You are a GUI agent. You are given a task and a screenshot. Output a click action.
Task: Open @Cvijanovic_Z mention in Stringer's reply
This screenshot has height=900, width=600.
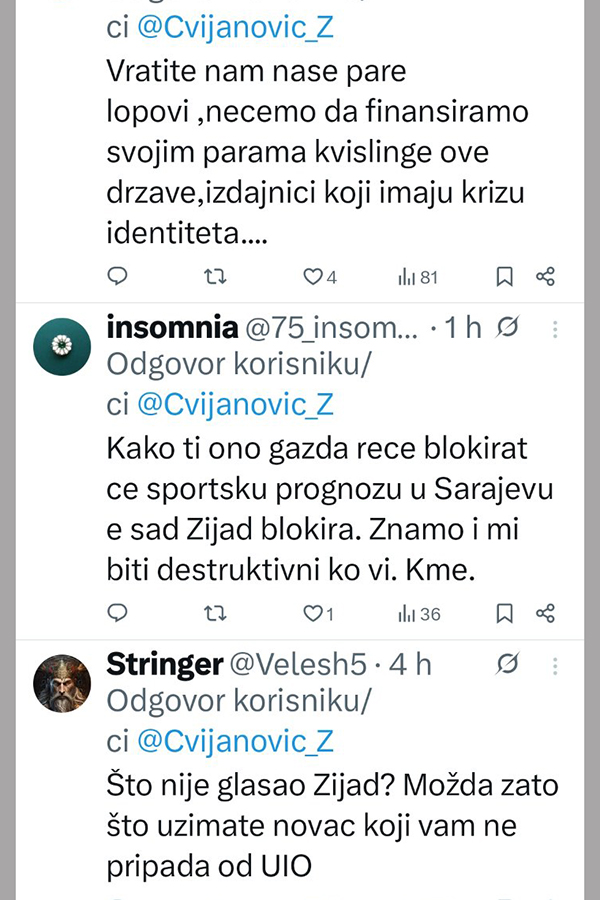(x=234, y=741)
